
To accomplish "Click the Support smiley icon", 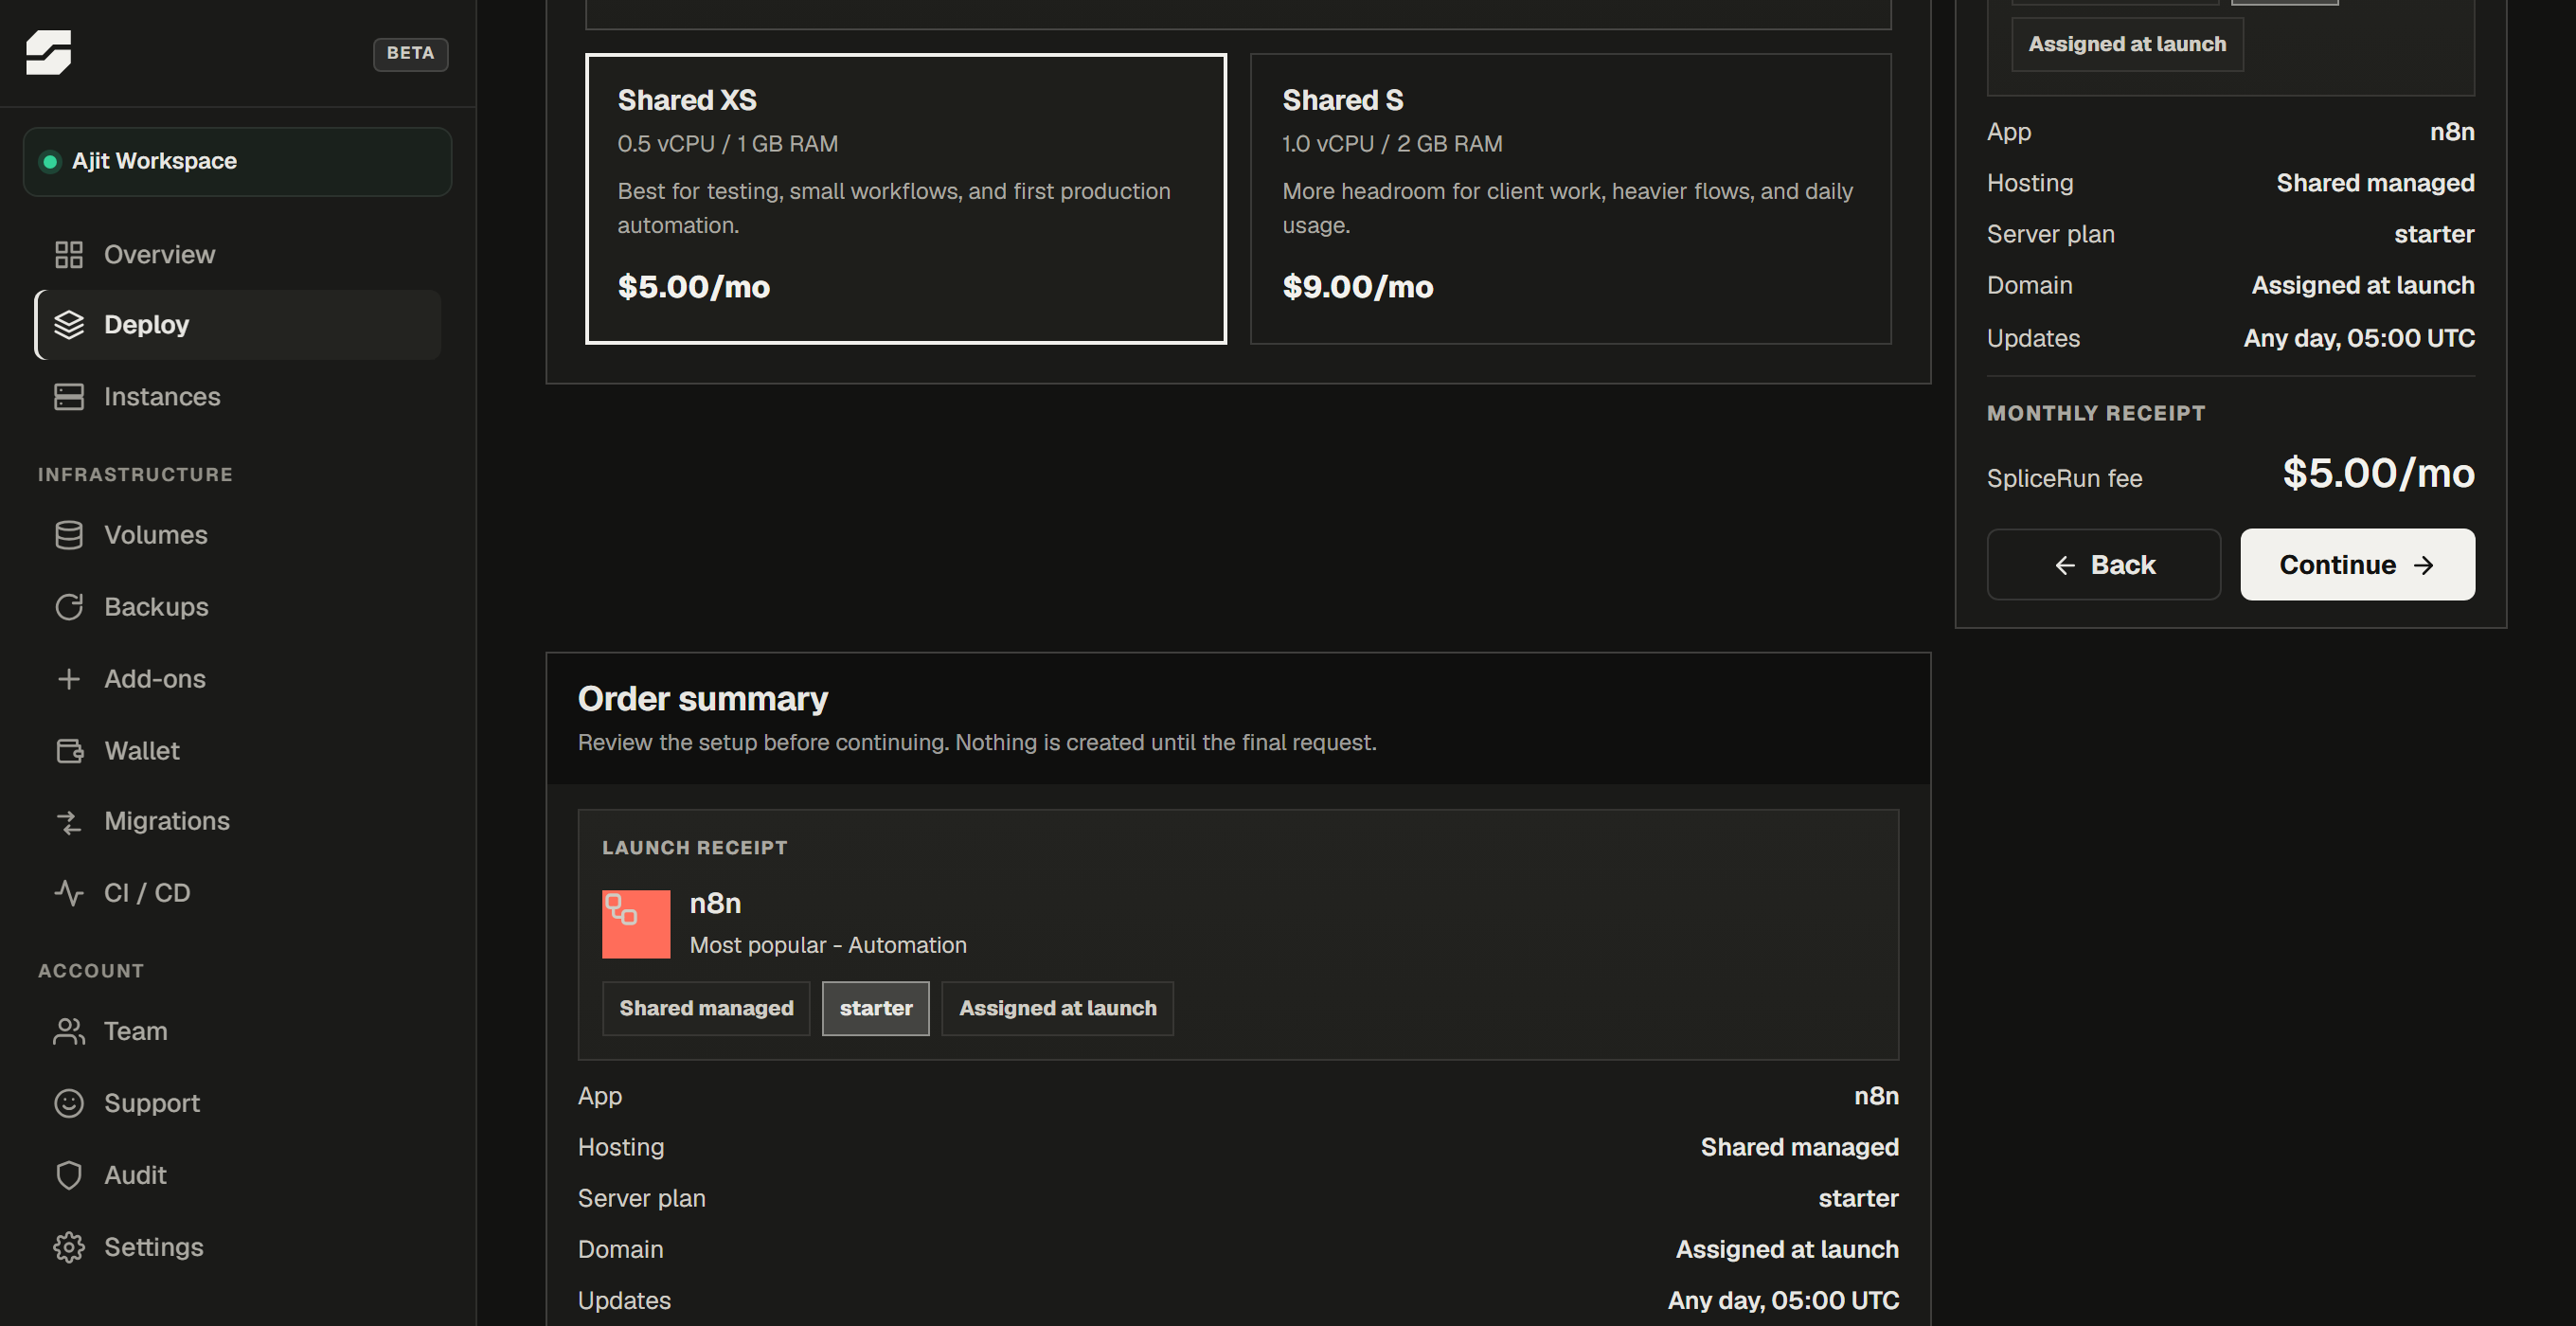I will (69, 1103).
